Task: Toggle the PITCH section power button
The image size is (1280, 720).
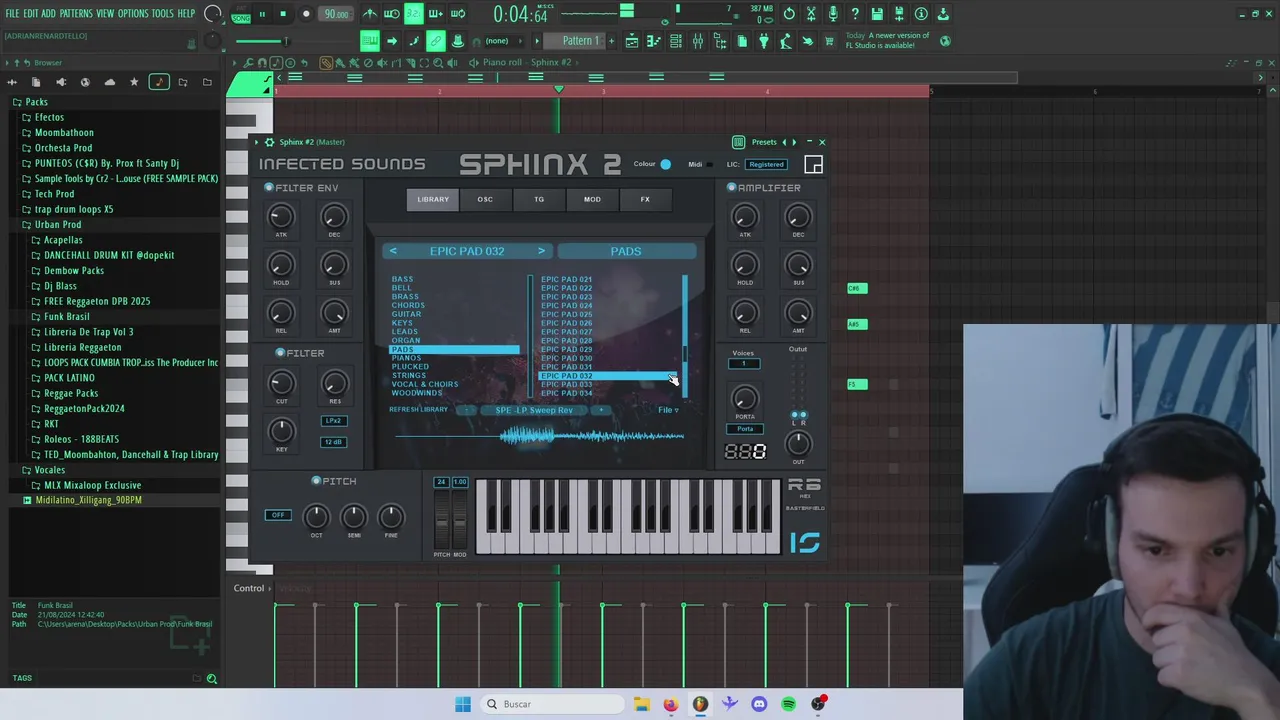Action: click(x=316, y=481)
